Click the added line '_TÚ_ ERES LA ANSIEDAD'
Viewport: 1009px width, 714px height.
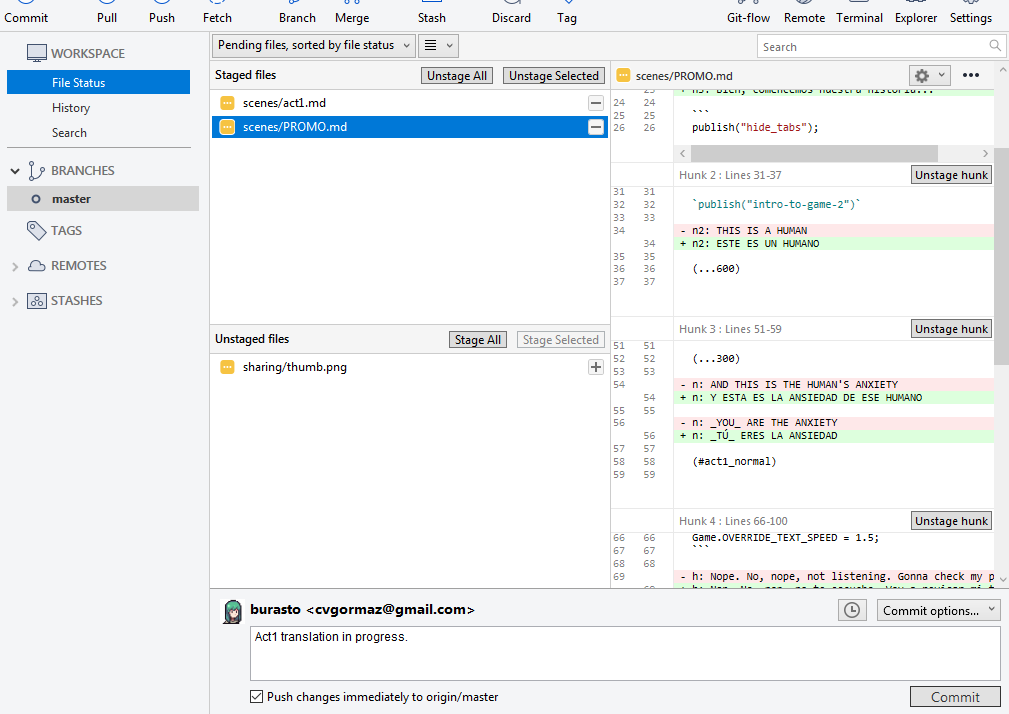pos(833,435)
